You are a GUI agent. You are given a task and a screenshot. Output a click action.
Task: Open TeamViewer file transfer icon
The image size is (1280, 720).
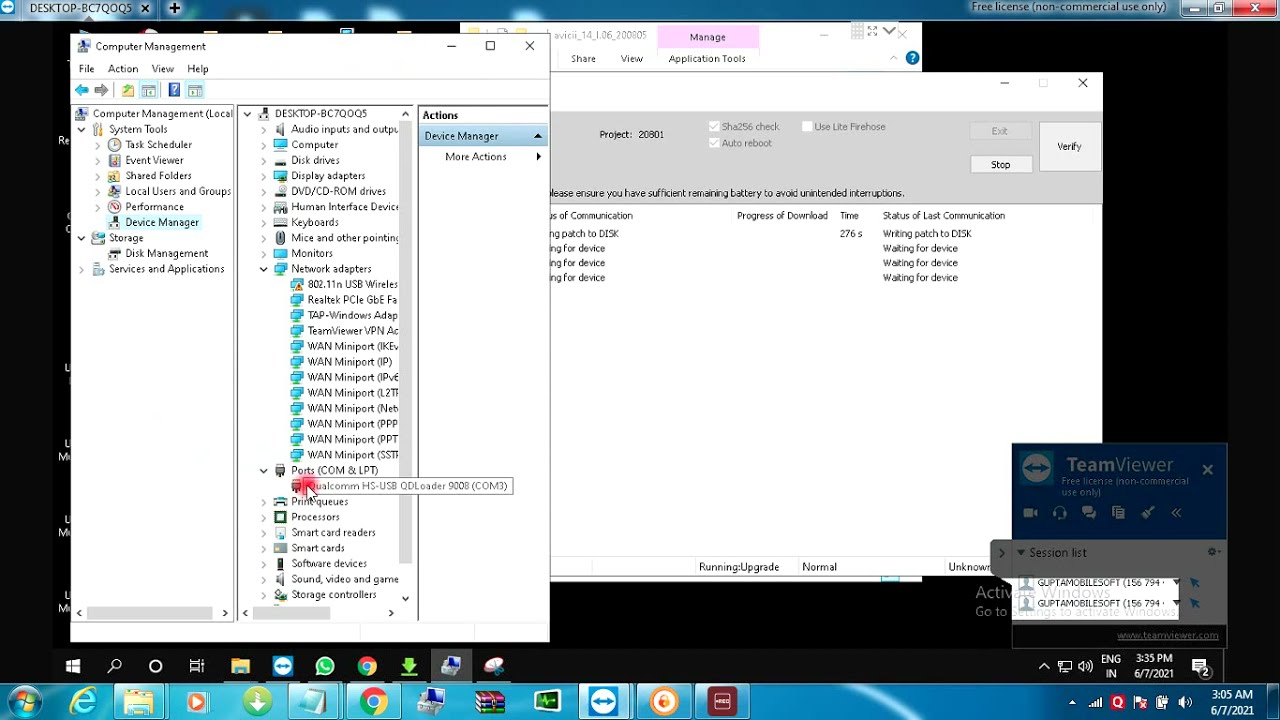1118,513
